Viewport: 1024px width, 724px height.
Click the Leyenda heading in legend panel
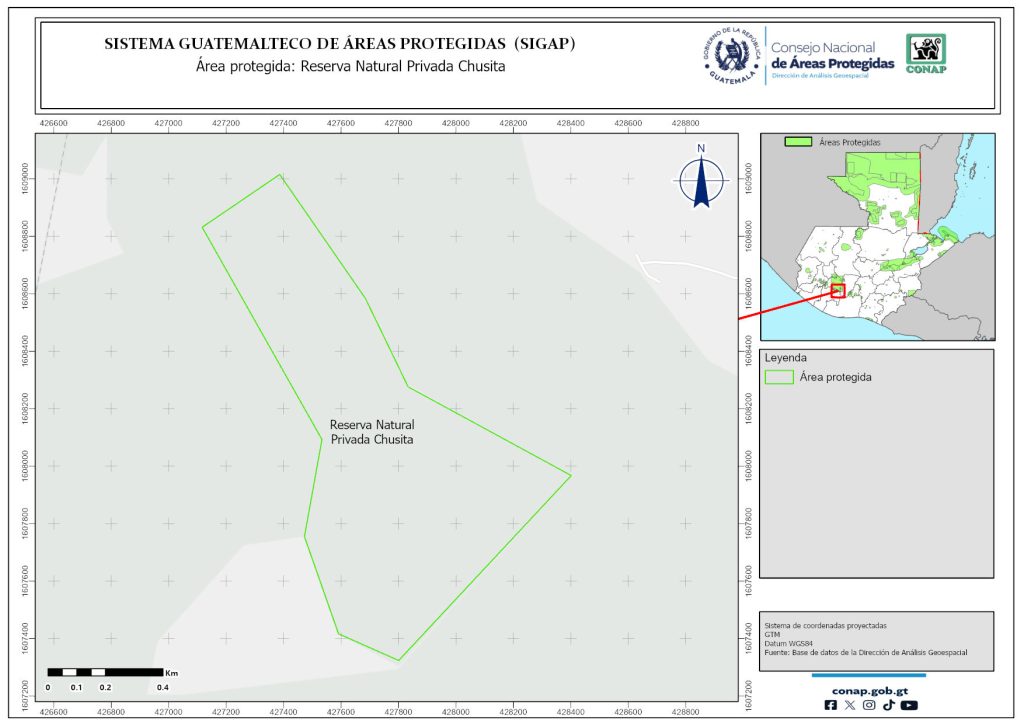click(x=785, y=357)
